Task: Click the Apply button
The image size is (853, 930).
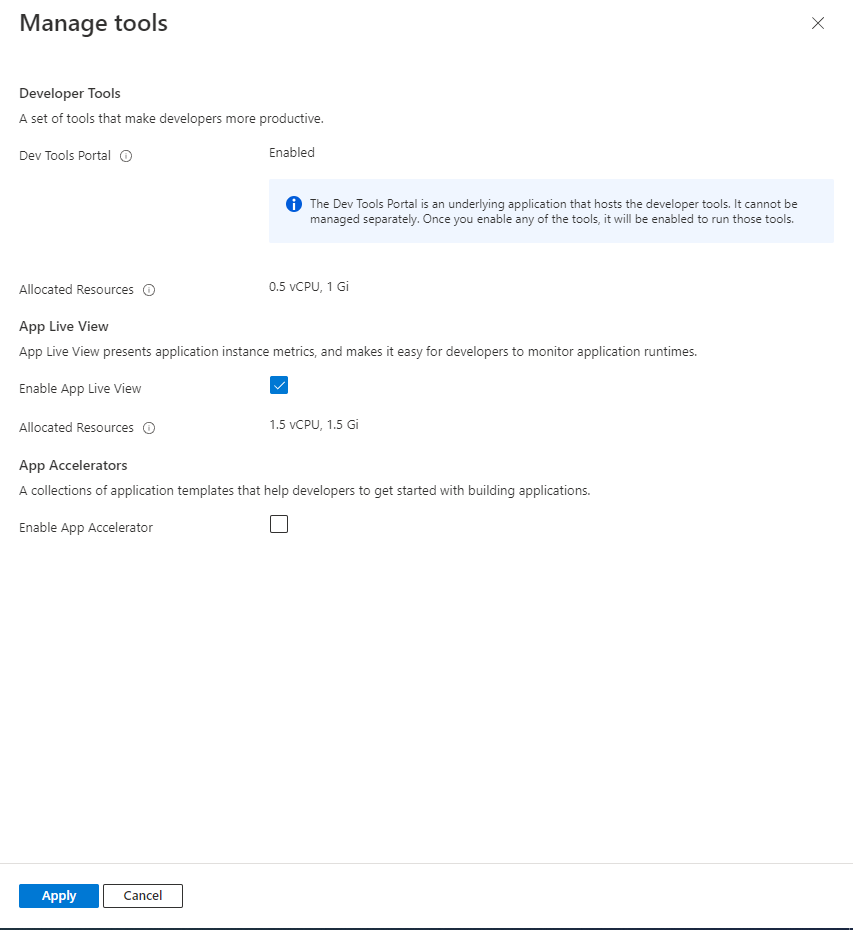Action: click(59, 896)
